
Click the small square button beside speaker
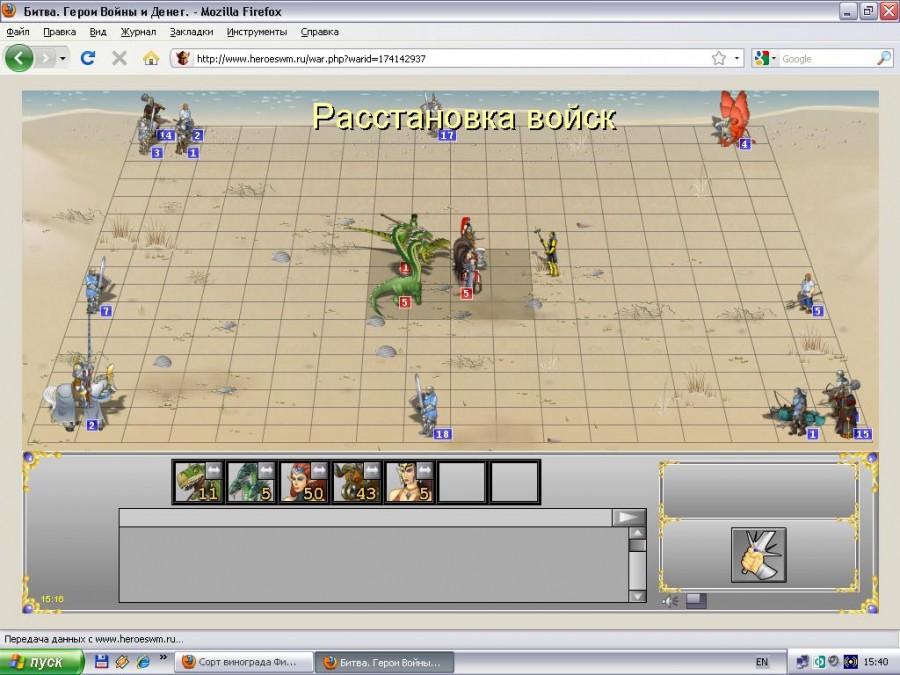[696, 600]
